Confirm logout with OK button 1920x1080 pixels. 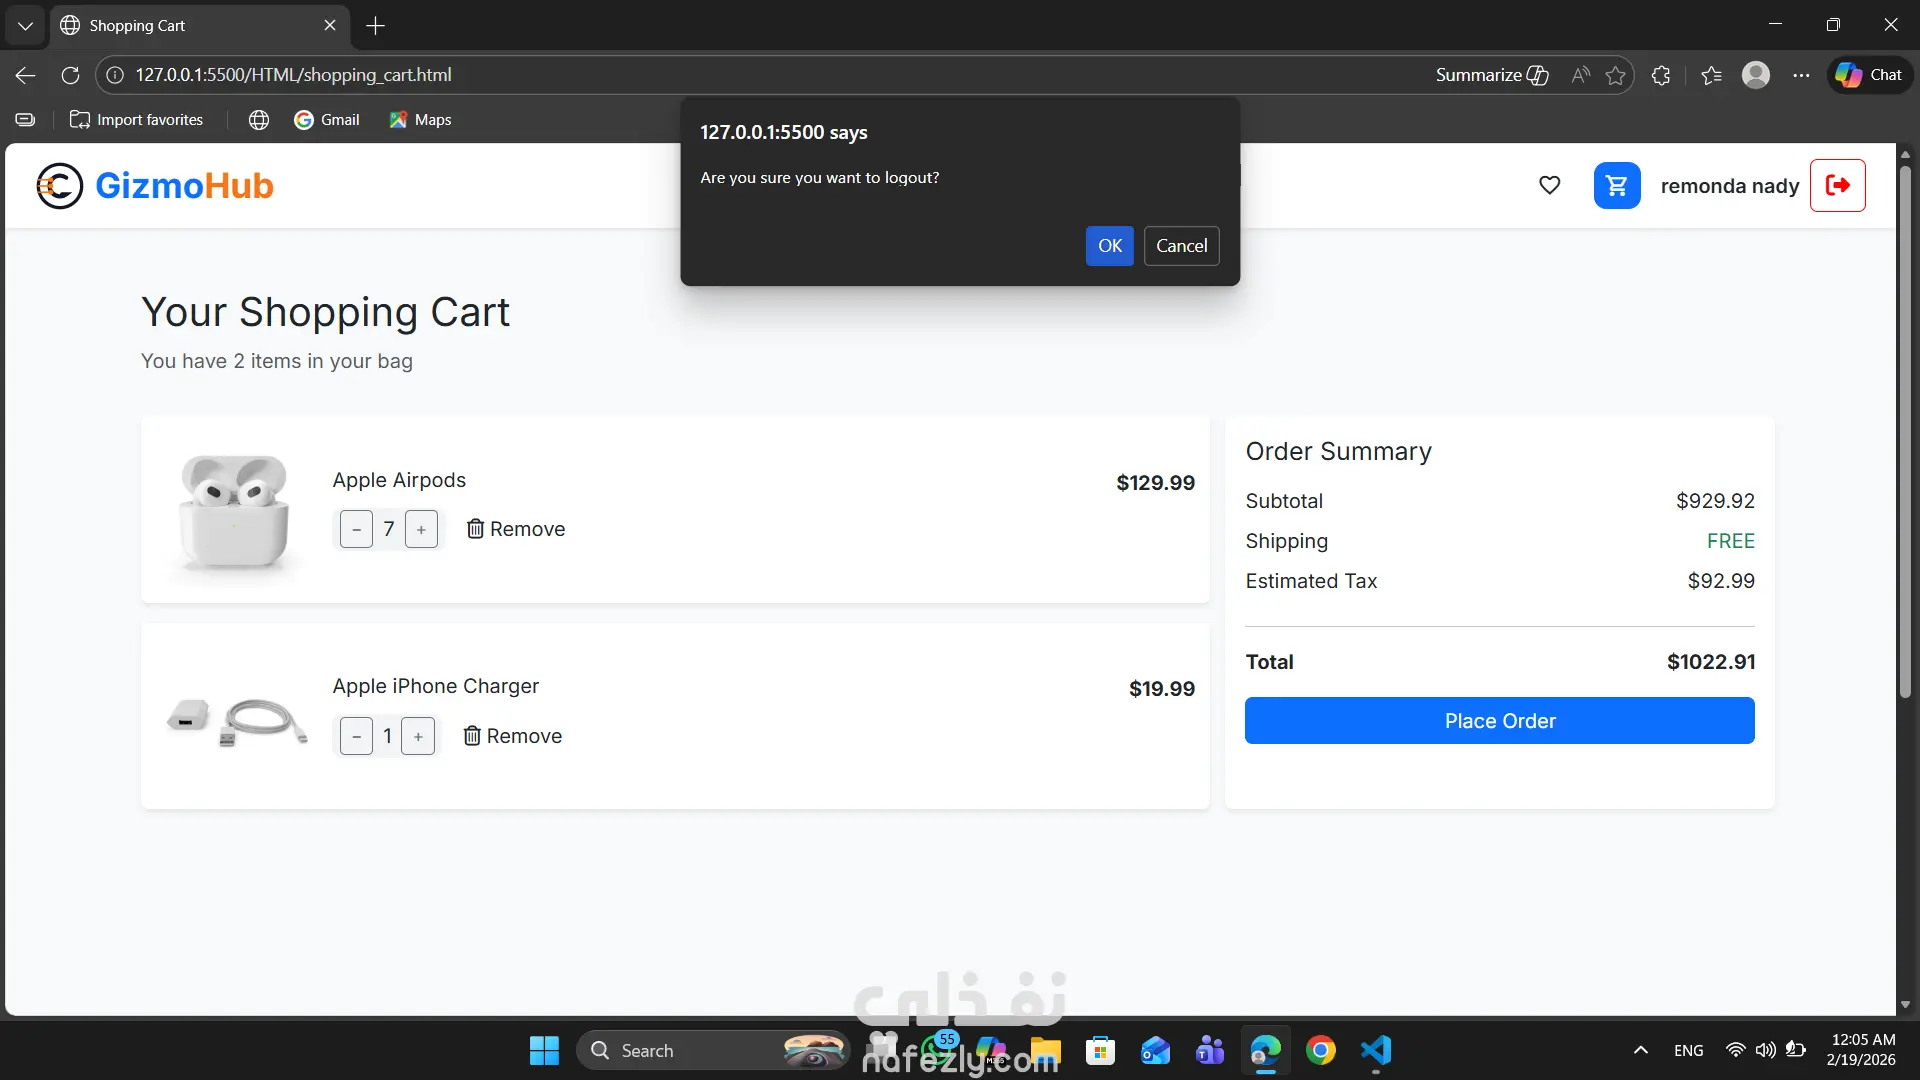point(1109,246)
